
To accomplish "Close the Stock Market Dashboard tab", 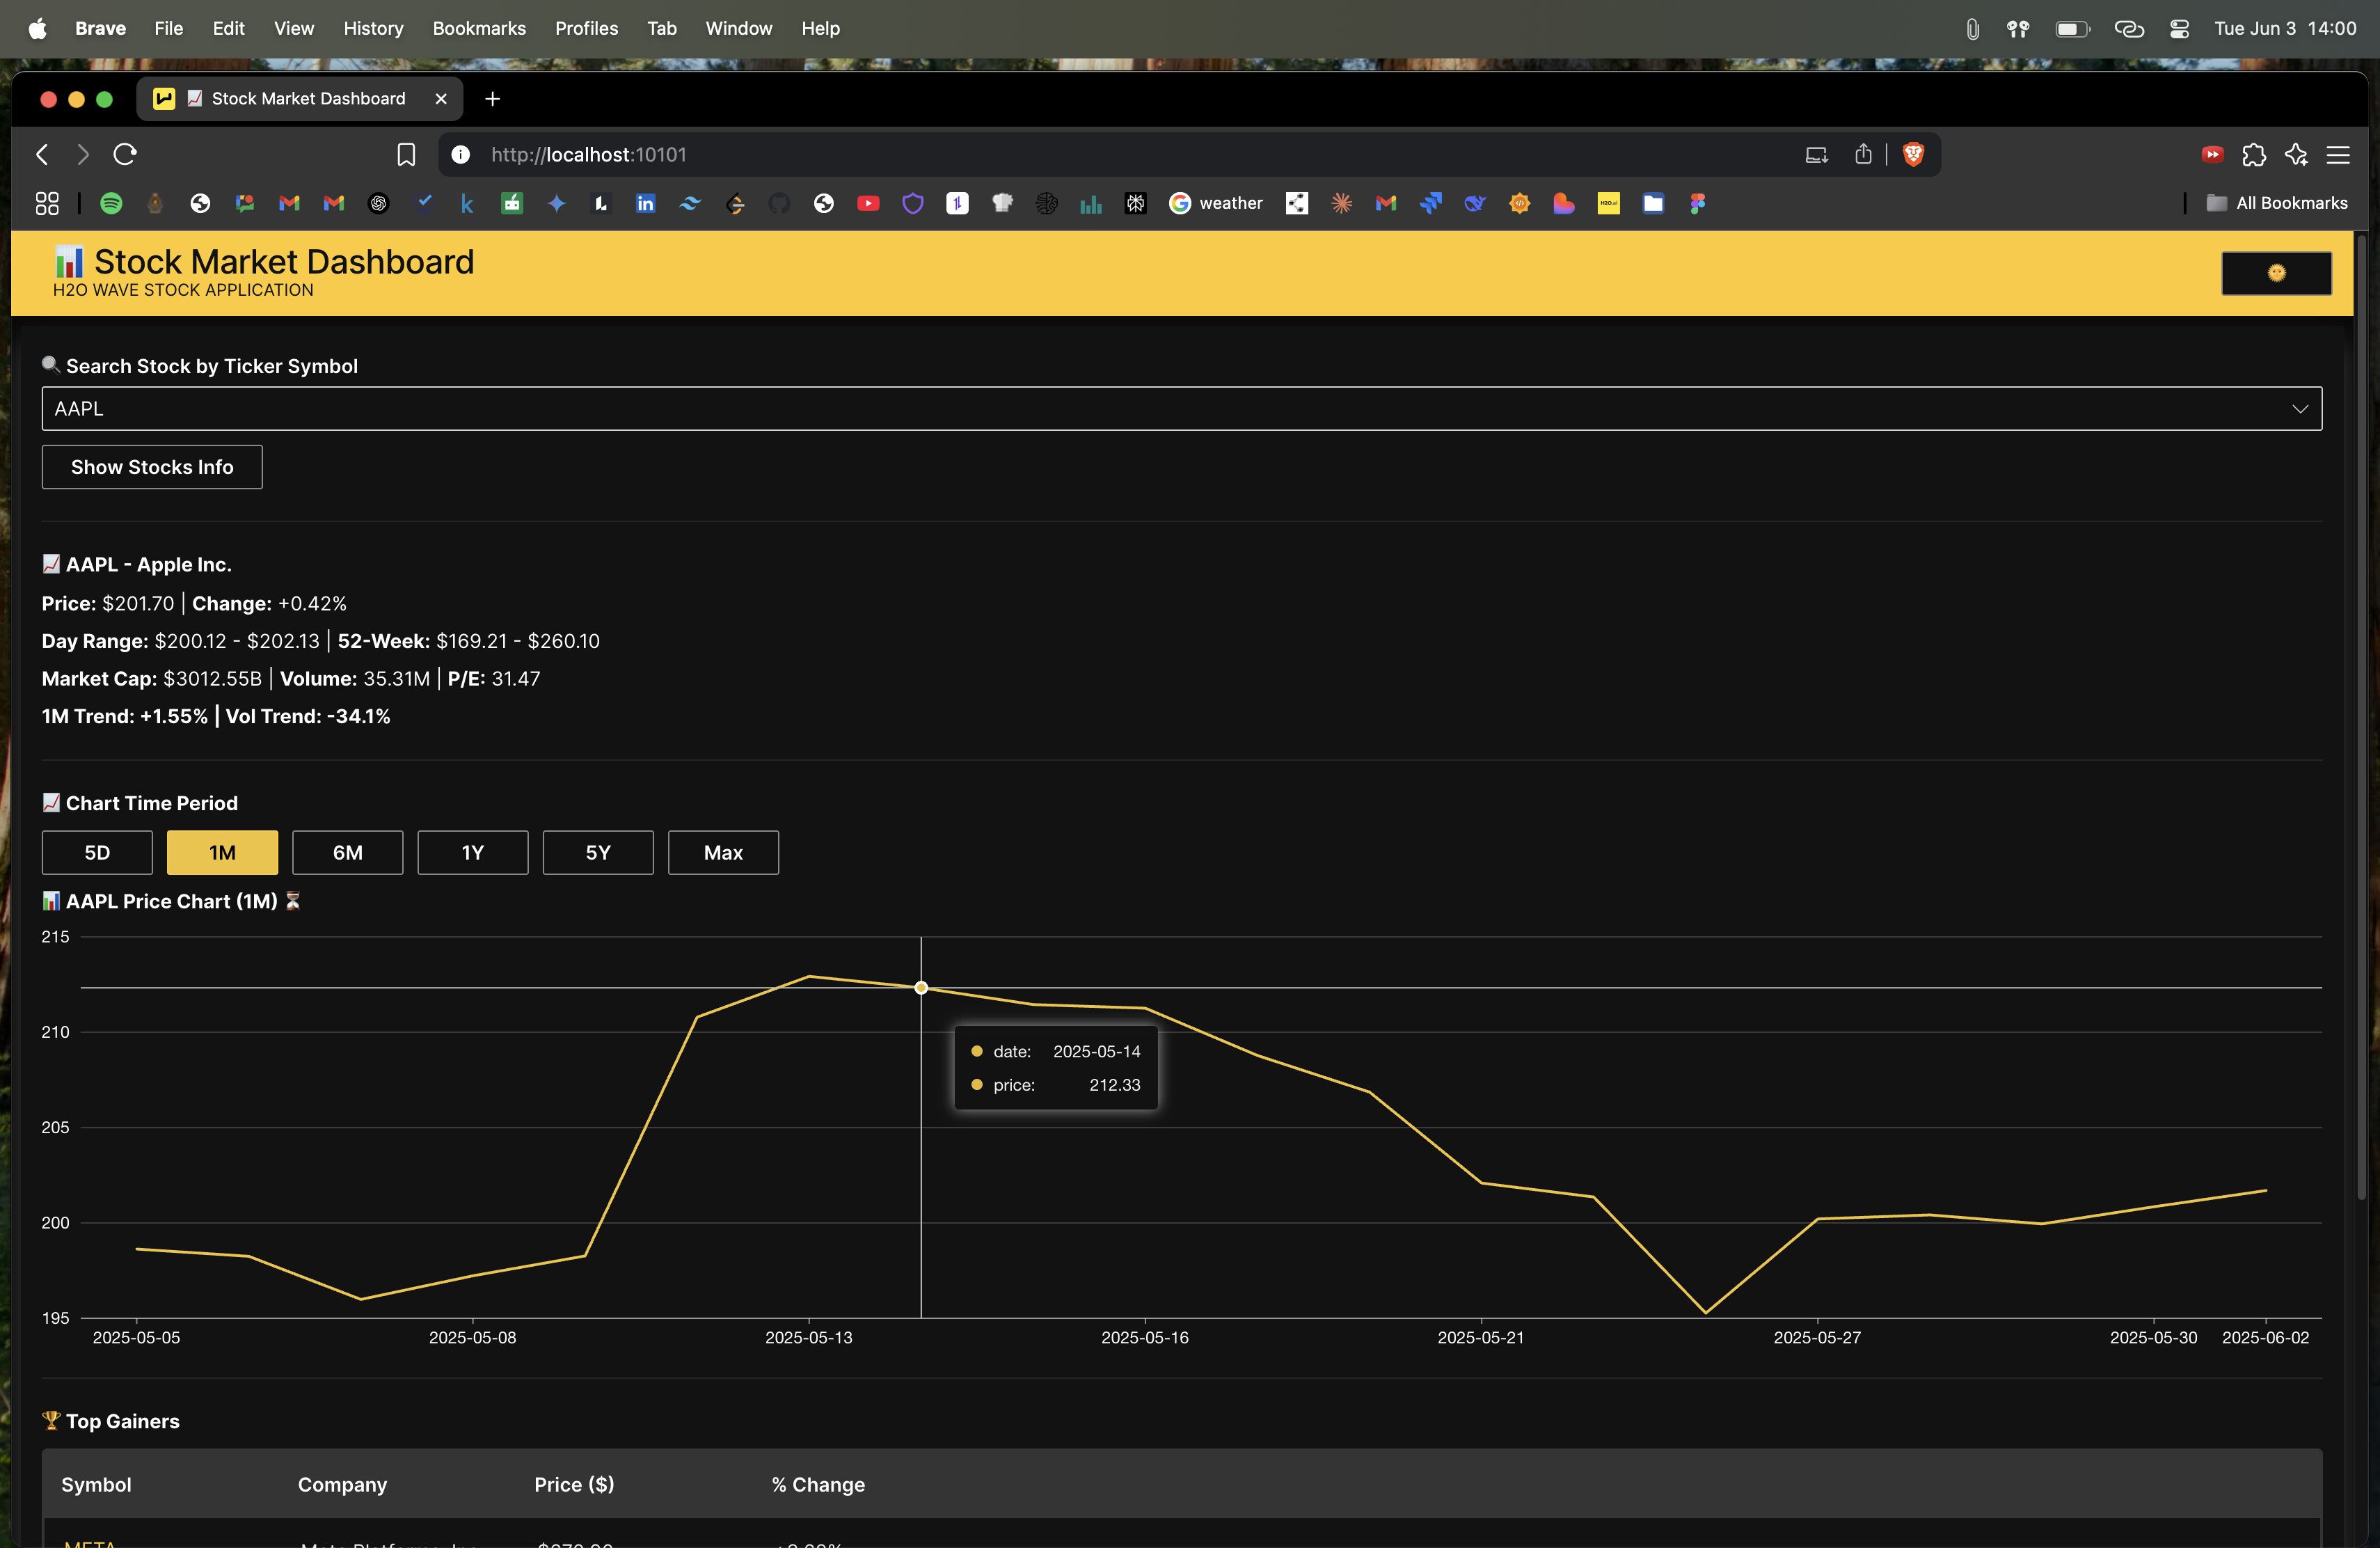I will pos(441,98).
